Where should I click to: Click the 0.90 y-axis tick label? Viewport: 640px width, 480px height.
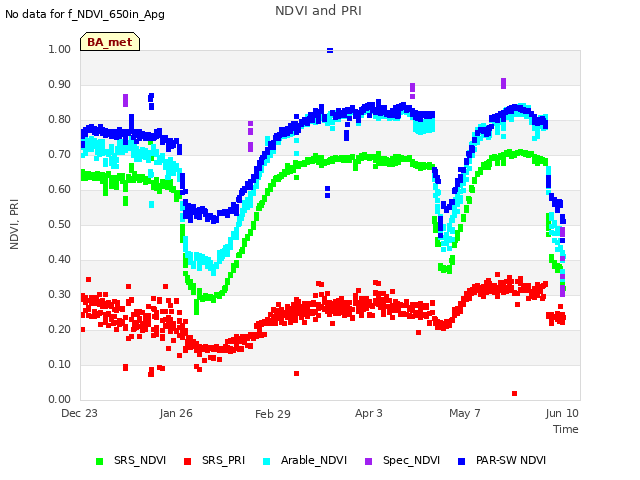tap(60, 84)
